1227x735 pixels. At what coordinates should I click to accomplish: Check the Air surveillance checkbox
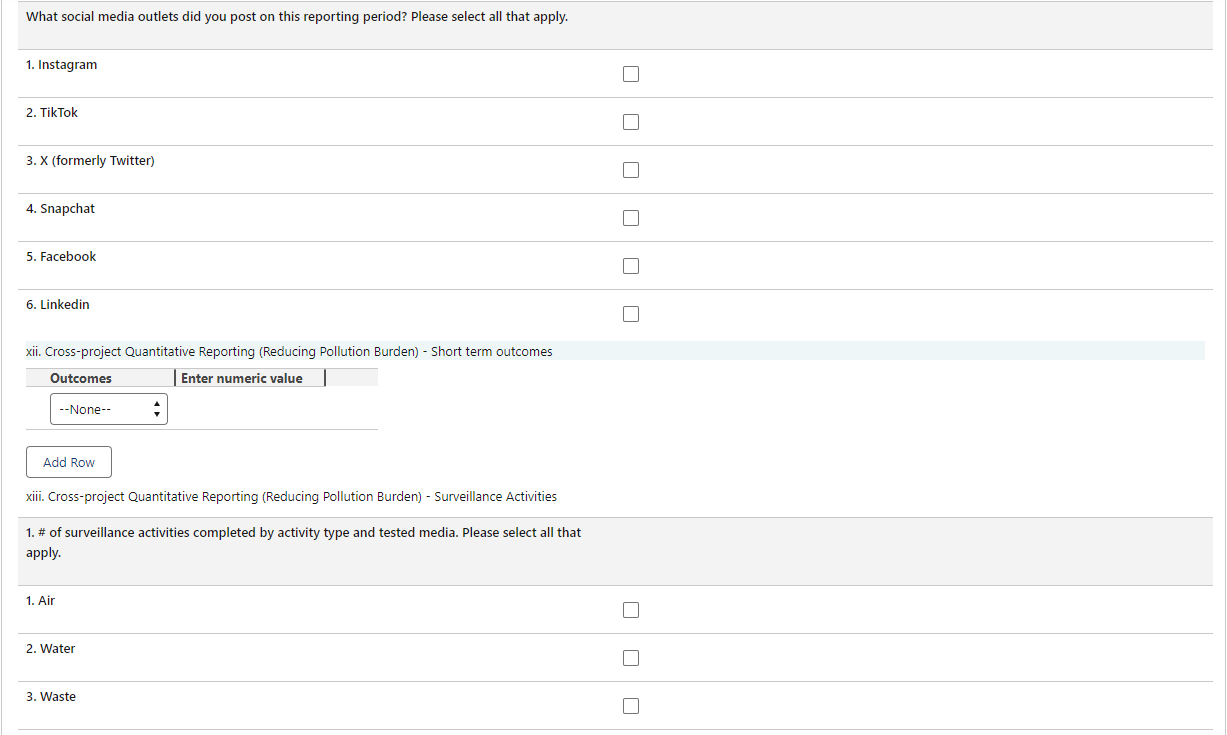(x=630, y=610)
